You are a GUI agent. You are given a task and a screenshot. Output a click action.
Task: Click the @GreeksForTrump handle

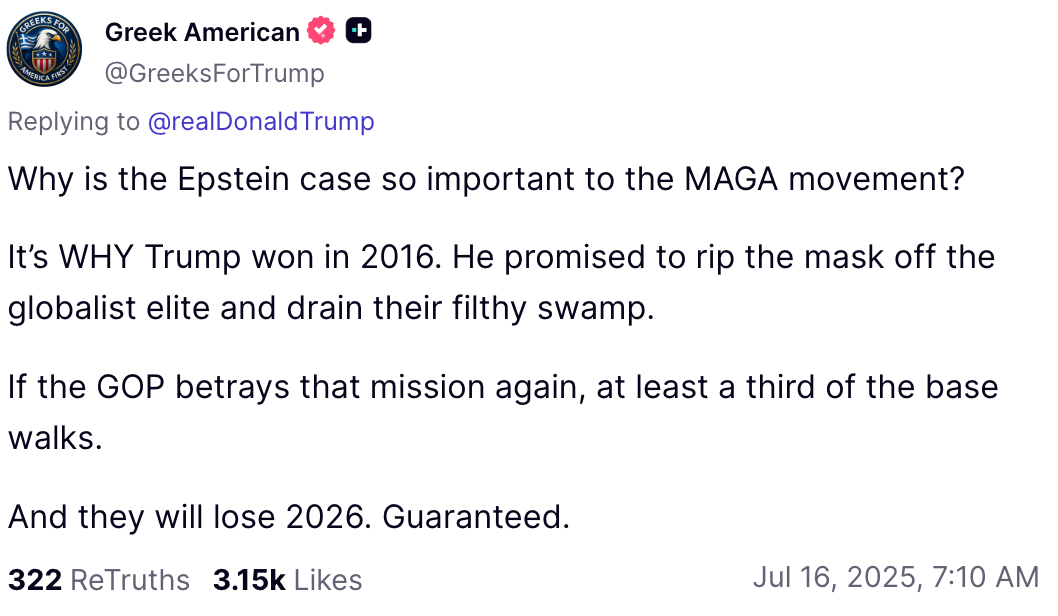(x=215, y=73)
